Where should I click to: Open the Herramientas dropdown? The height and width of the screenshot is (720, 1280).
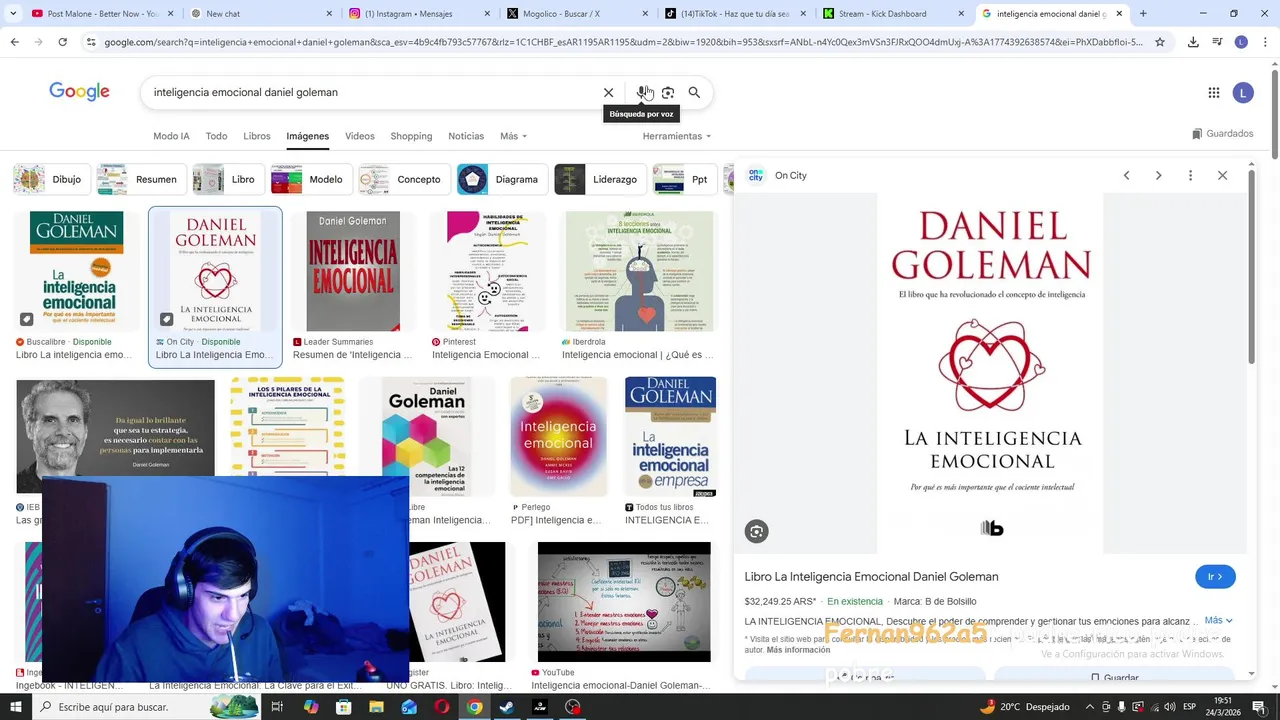click(677, 136)
